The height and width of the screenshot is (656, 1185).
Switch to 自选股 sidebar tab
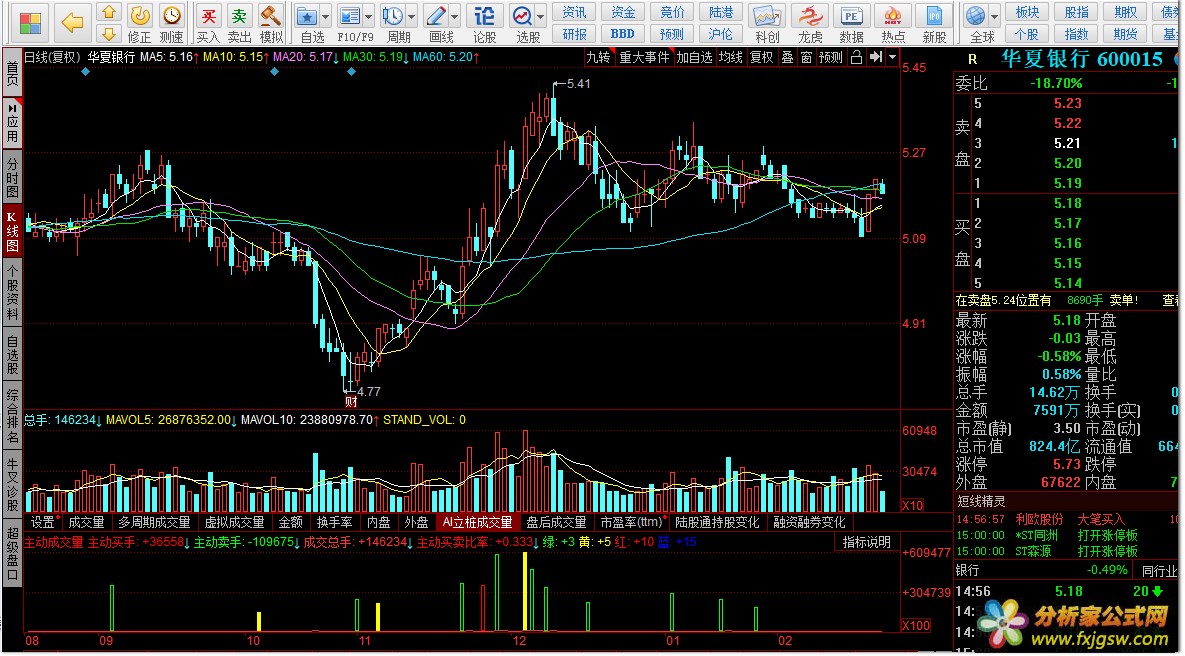[x=12, y=354]
